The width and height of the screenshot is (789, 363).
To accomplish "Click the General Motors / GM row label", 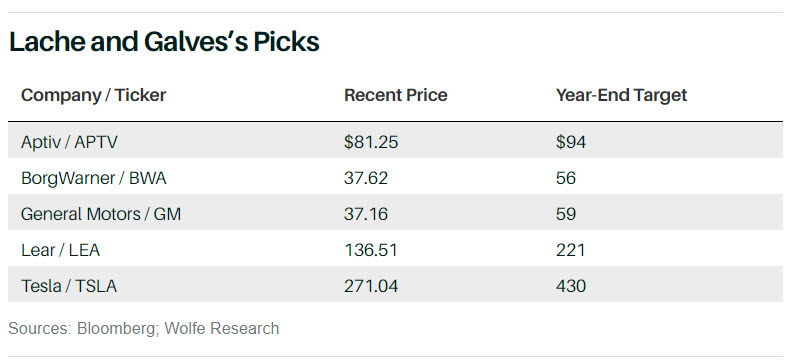I will click(101, 214).
